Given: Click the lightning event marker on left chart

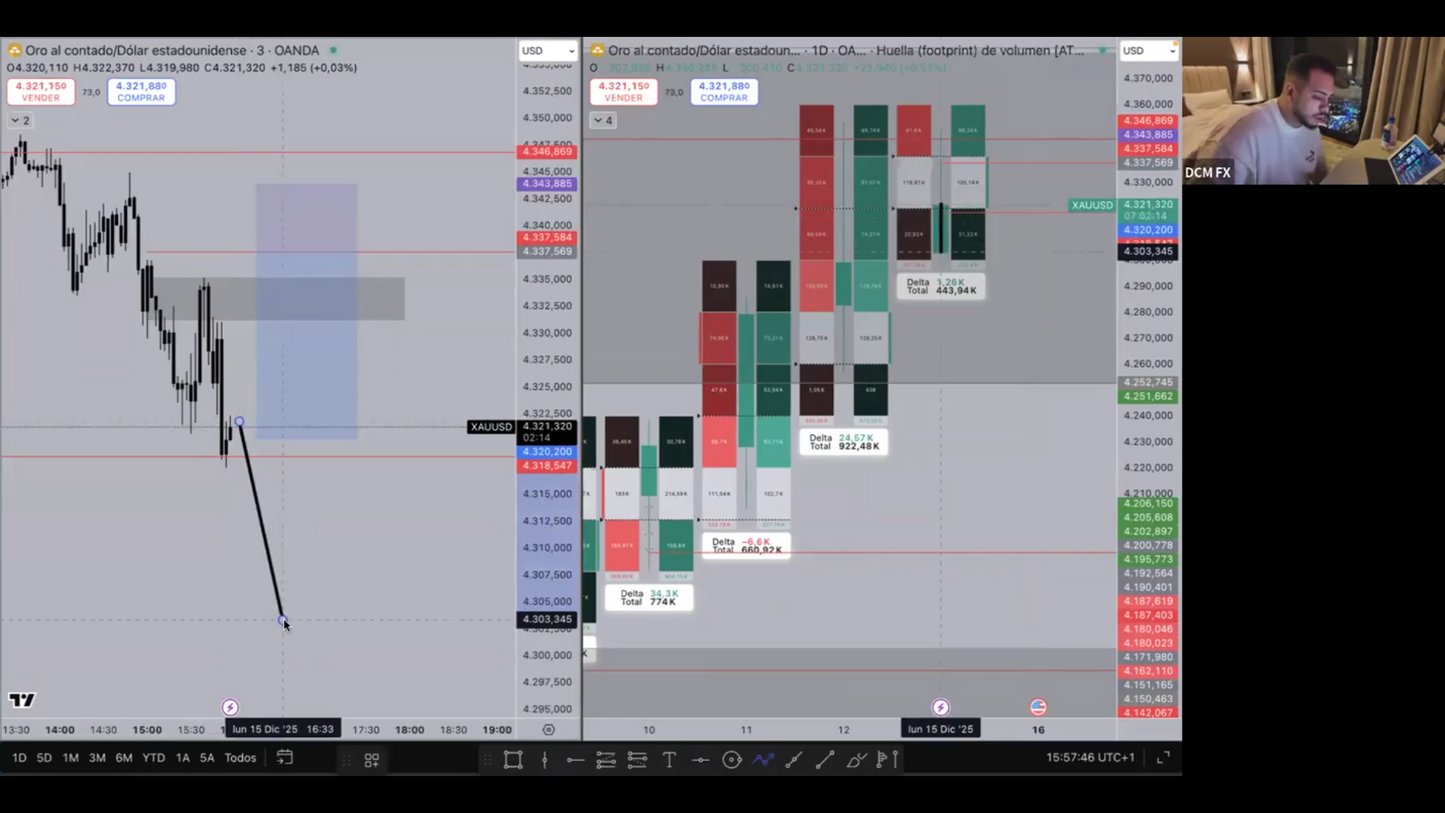Looking at the screenshot, I should (x=230, y=707).
